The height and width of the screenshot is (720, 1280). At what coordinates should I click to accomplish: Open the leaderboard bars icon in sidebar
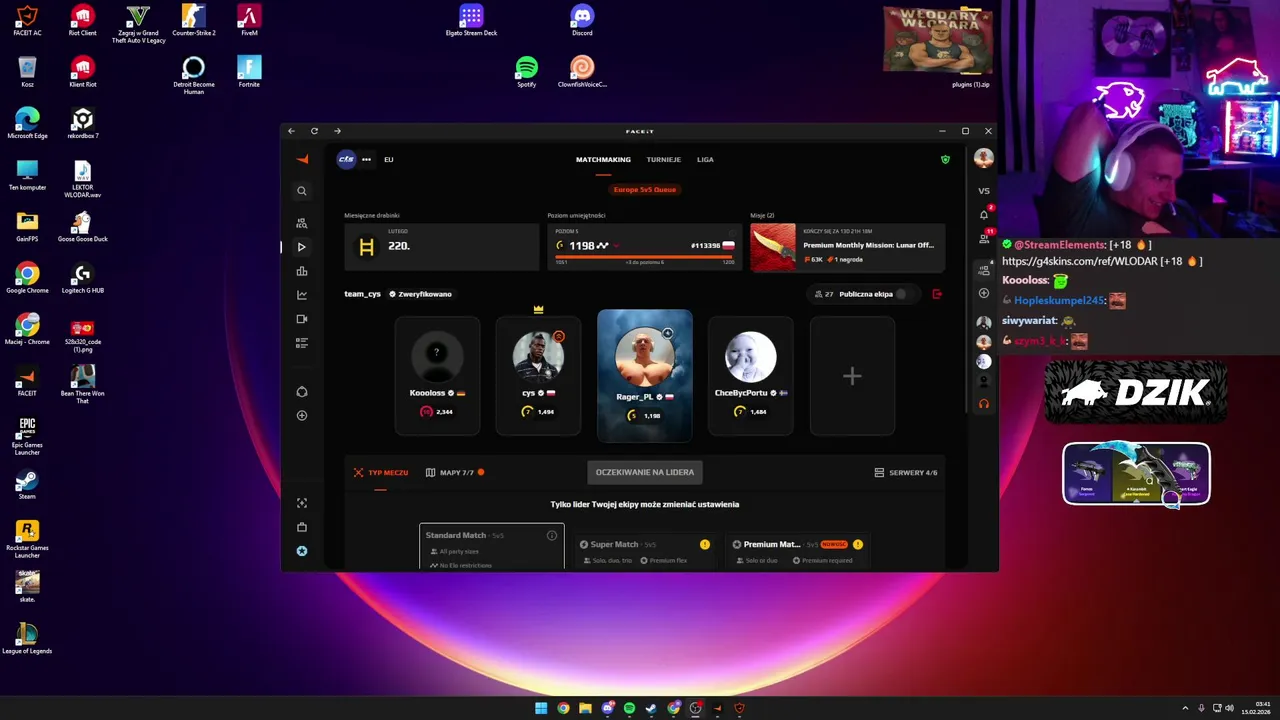click(302, 271)
